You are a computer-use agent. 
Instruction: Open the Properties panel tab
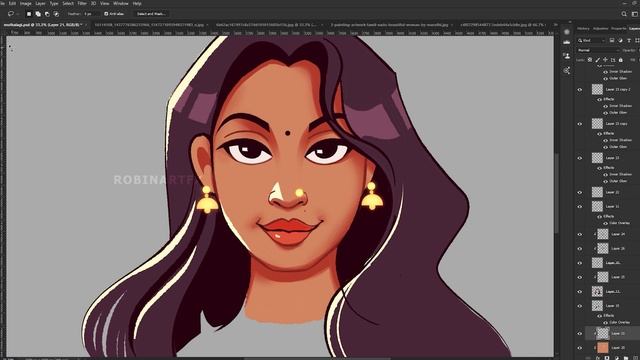[x=619, y=29]
